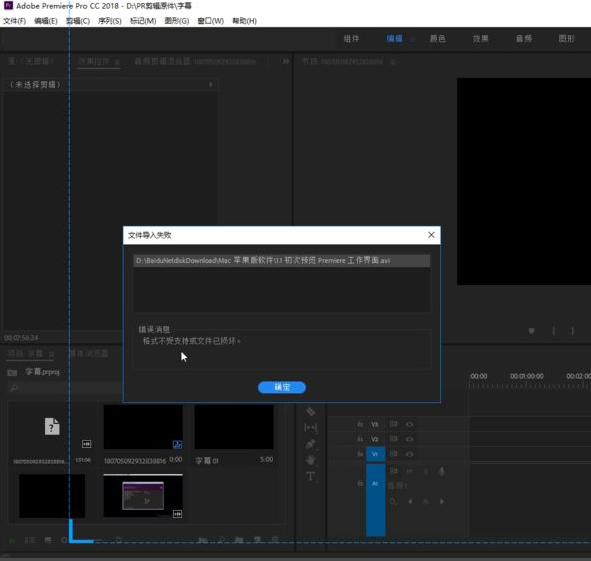
Task: Click the Add Marker icon in program monitor
Action: [x=531, y=331]
